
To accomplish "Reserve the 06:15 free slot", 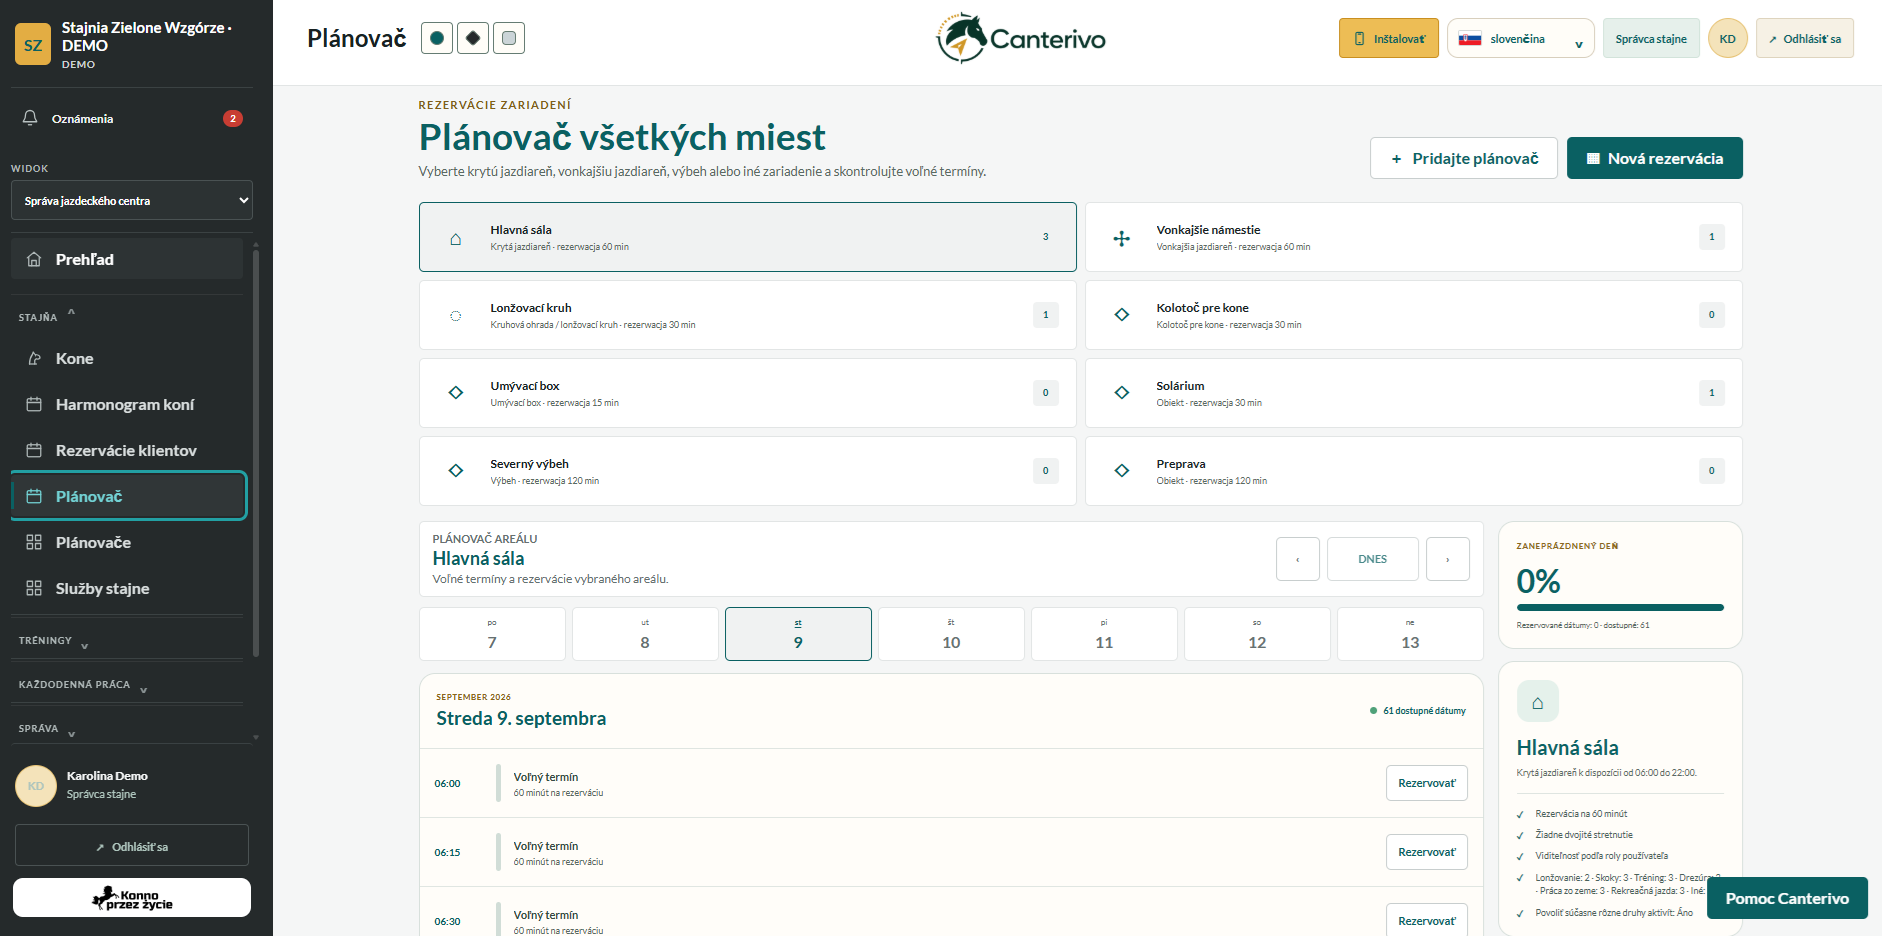I will click(1426, 852).
